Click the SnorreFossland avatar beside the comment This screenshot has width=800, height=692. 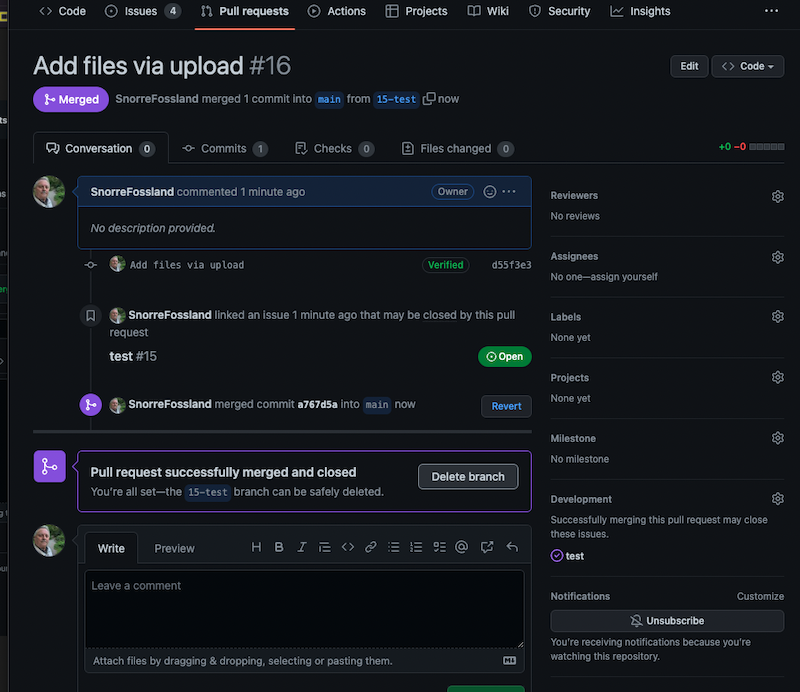click(49, 192)
